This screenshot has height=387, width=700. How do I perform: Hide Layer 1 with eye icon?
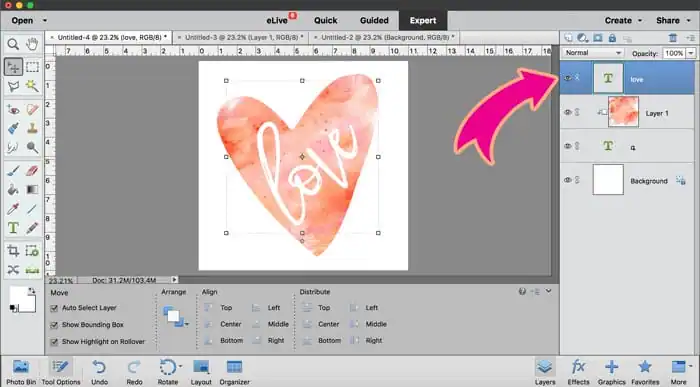pyautogui.click(x=567, y=112)
